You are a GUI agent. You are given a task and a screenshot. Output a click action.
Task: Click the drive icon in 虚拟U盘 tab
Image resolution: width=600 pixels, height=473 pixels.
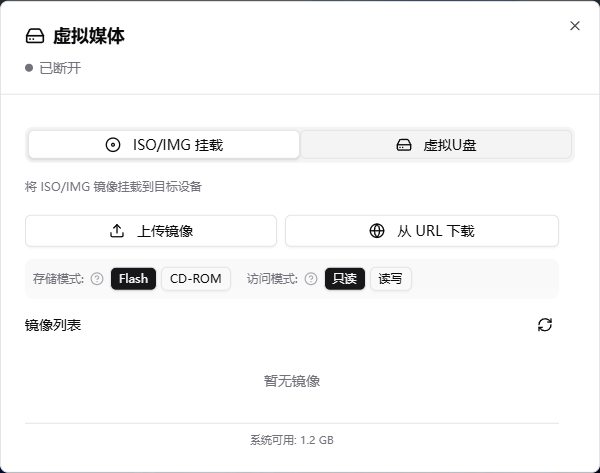tap(404, 144)
